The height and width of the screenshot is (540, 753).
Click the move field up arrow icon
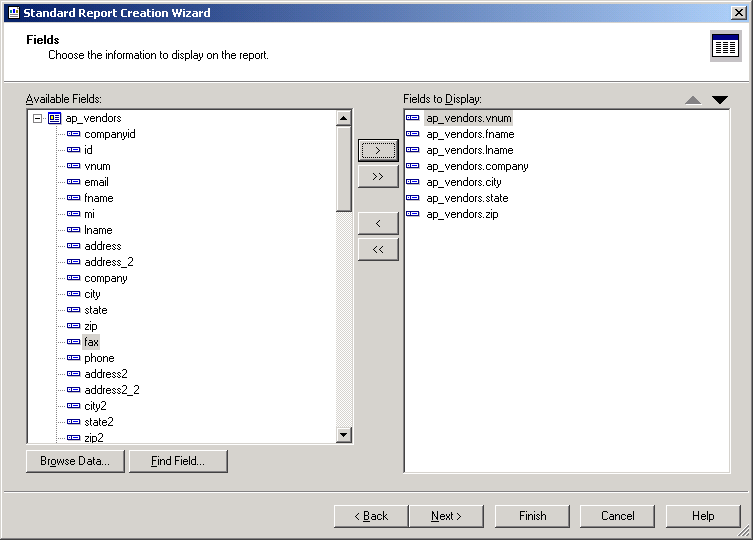(693, 100)
